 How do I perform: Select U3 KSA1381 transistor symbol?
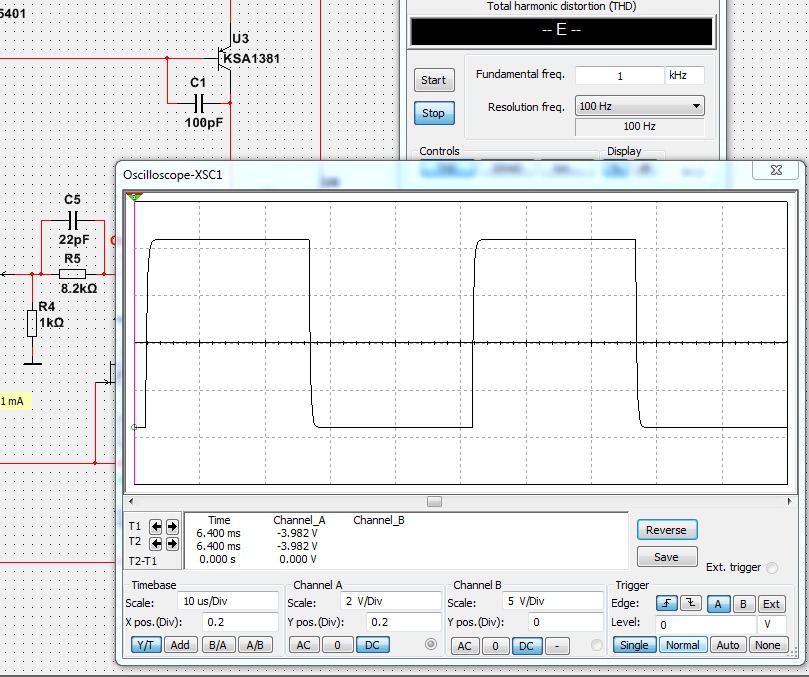point(224,58)
